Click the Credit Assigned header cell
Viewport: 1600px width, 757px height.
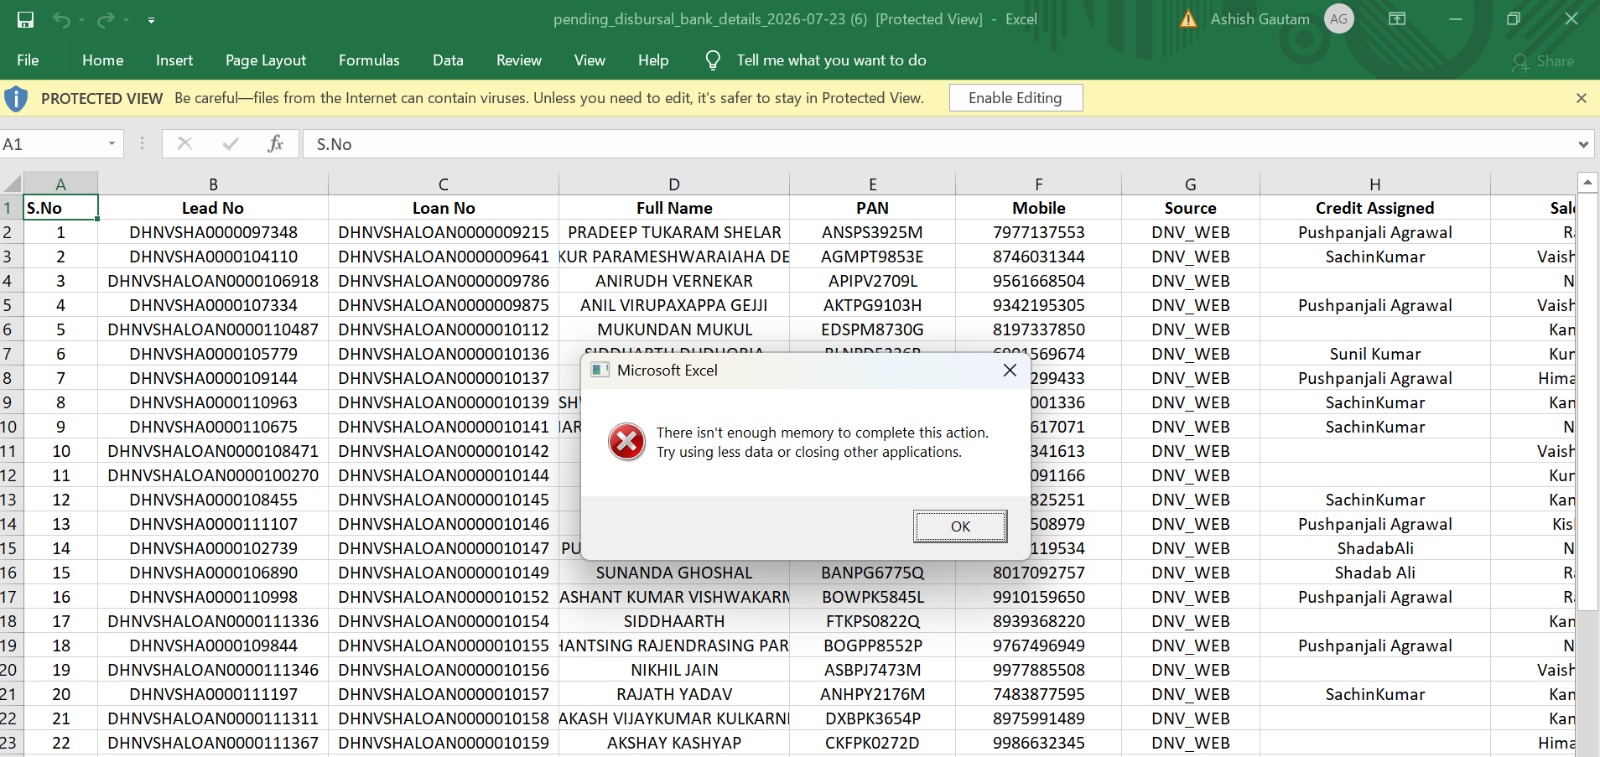[x=1375, y=208]
